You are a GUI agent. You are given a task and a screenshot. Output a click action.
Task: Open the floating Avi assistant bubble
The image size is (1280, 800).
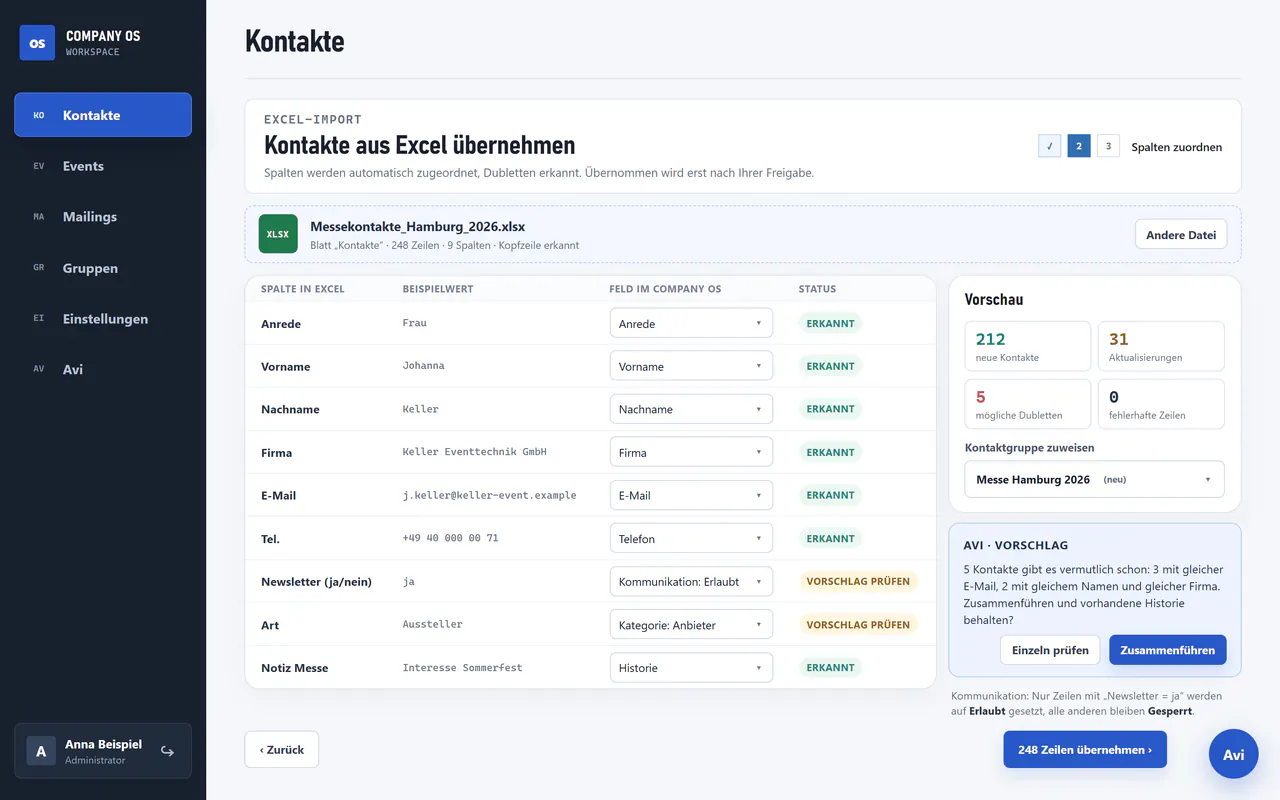point(1233,754)
